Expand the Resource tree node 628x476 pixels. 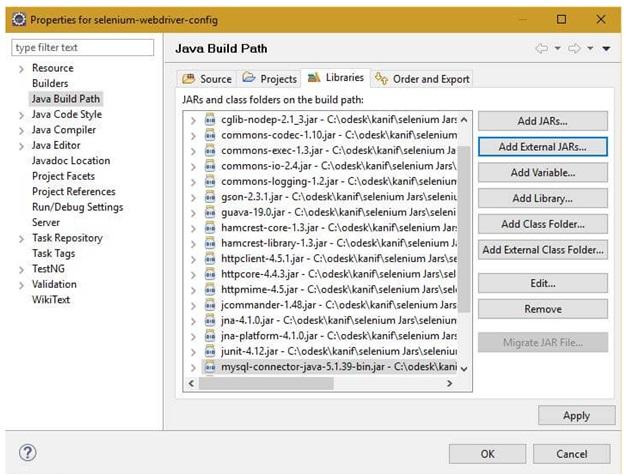click(21, 68)
